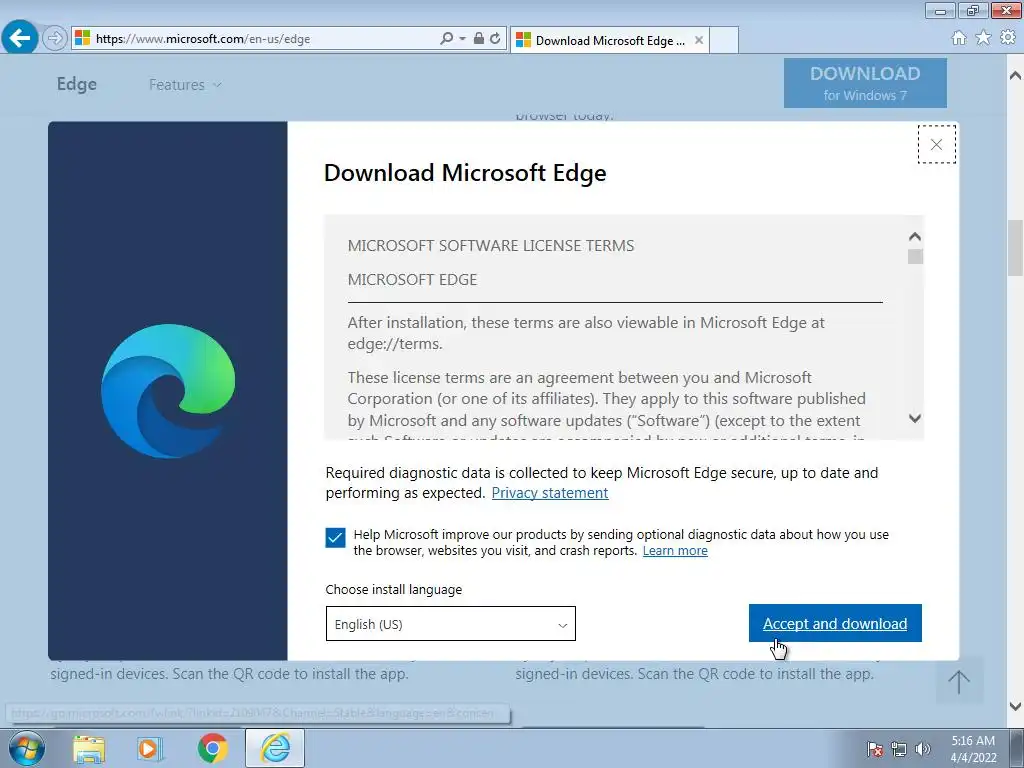Click the DOWNLOAD for Windows 7 button

click(865, 83)
